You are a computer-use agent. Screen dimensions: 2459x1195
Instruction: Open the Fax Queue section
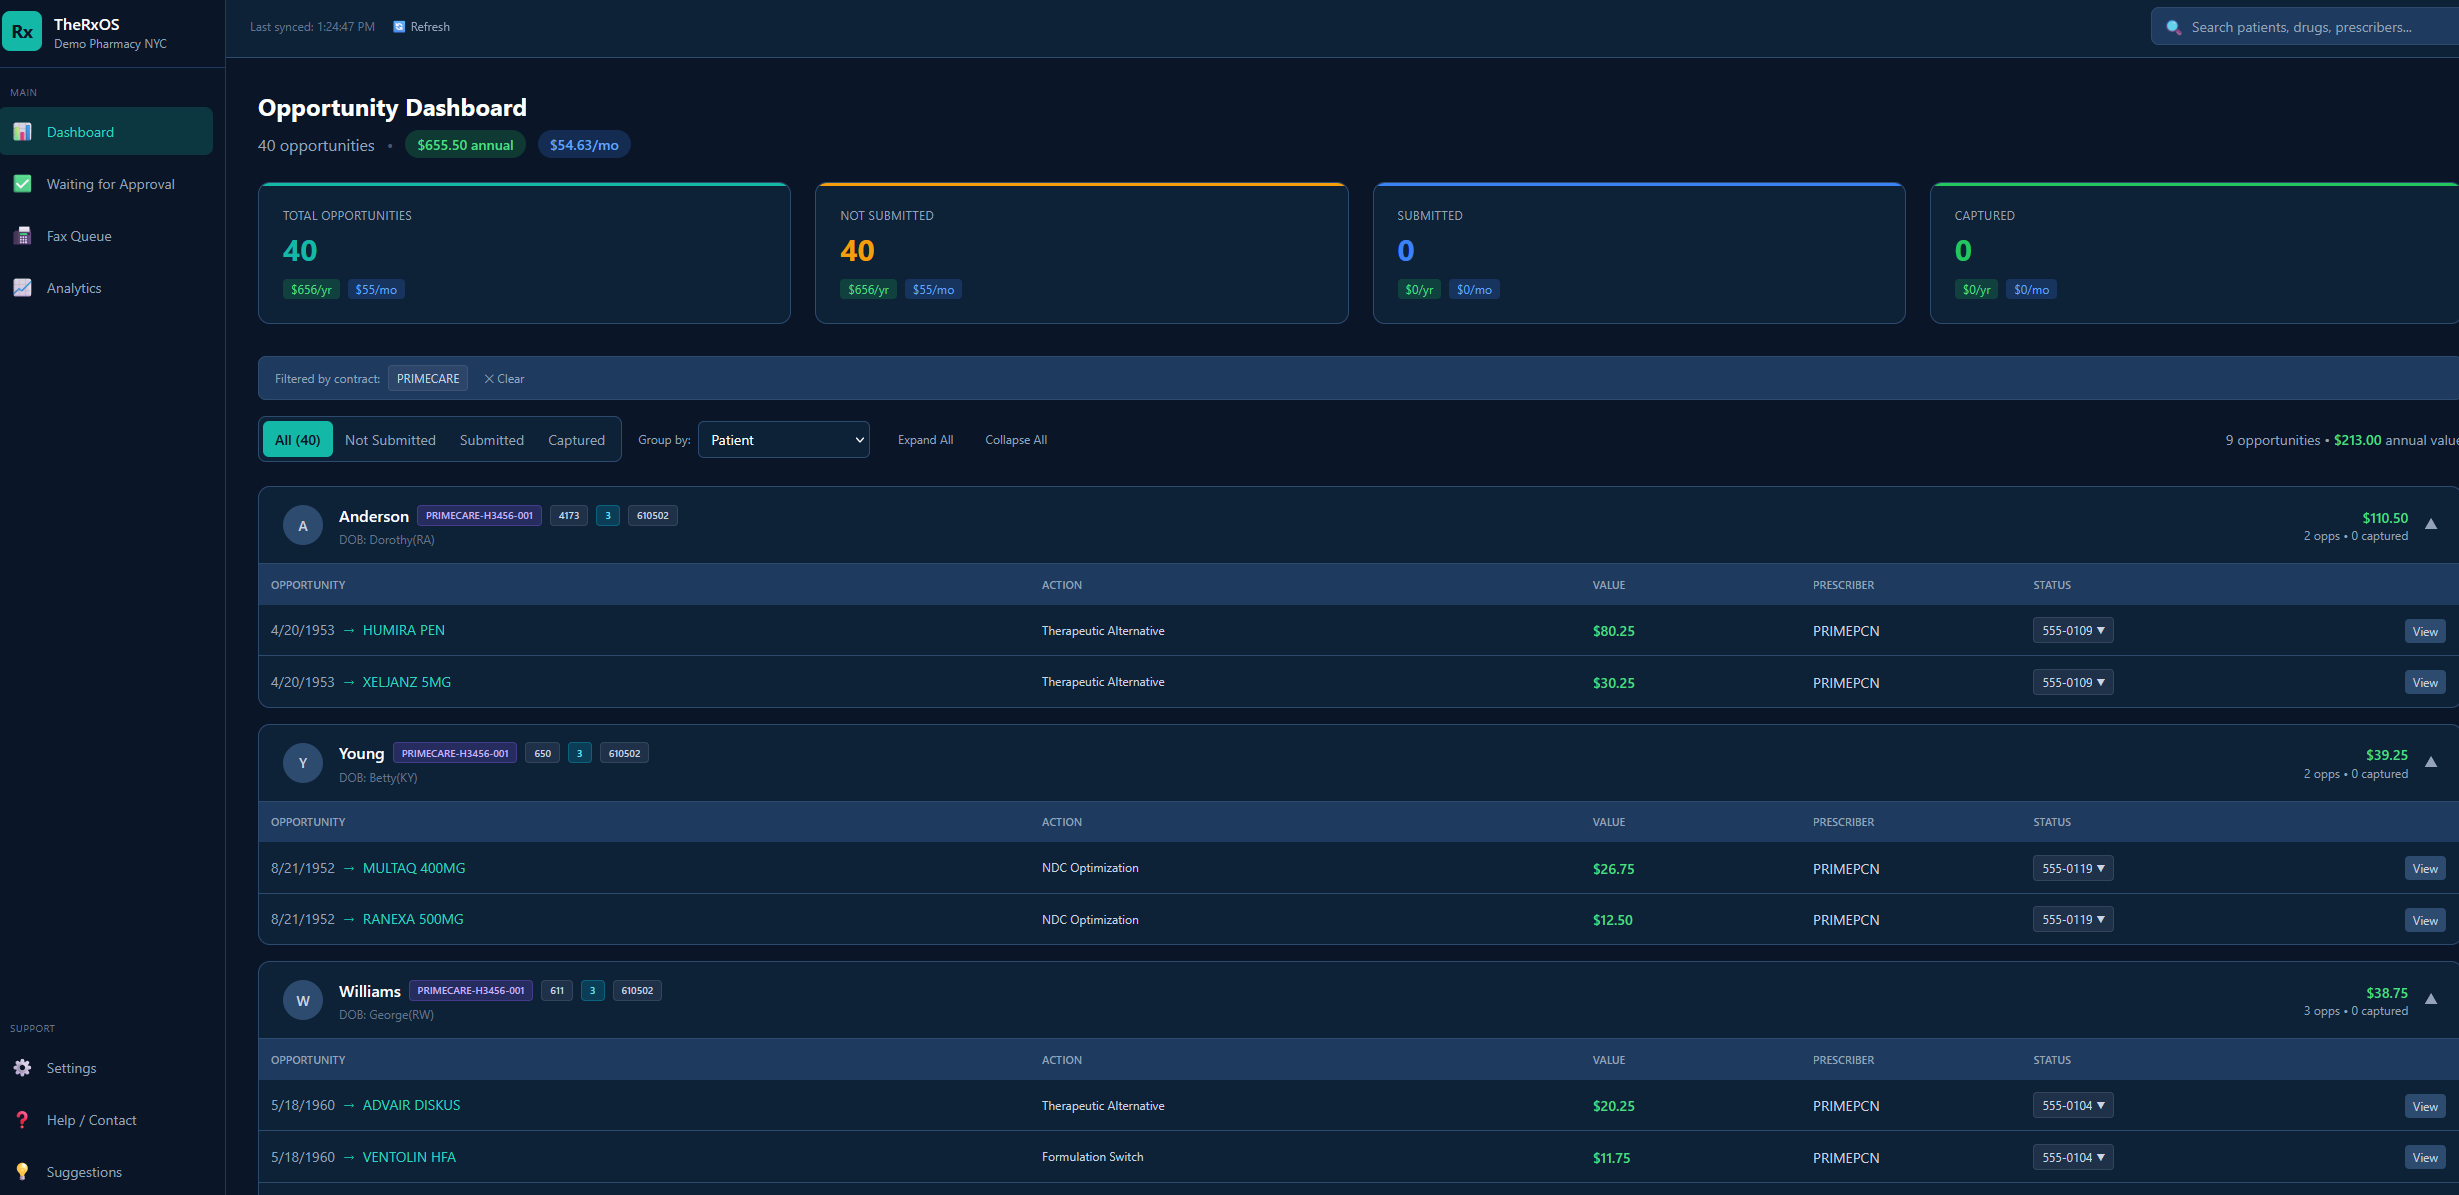(80, 235)
